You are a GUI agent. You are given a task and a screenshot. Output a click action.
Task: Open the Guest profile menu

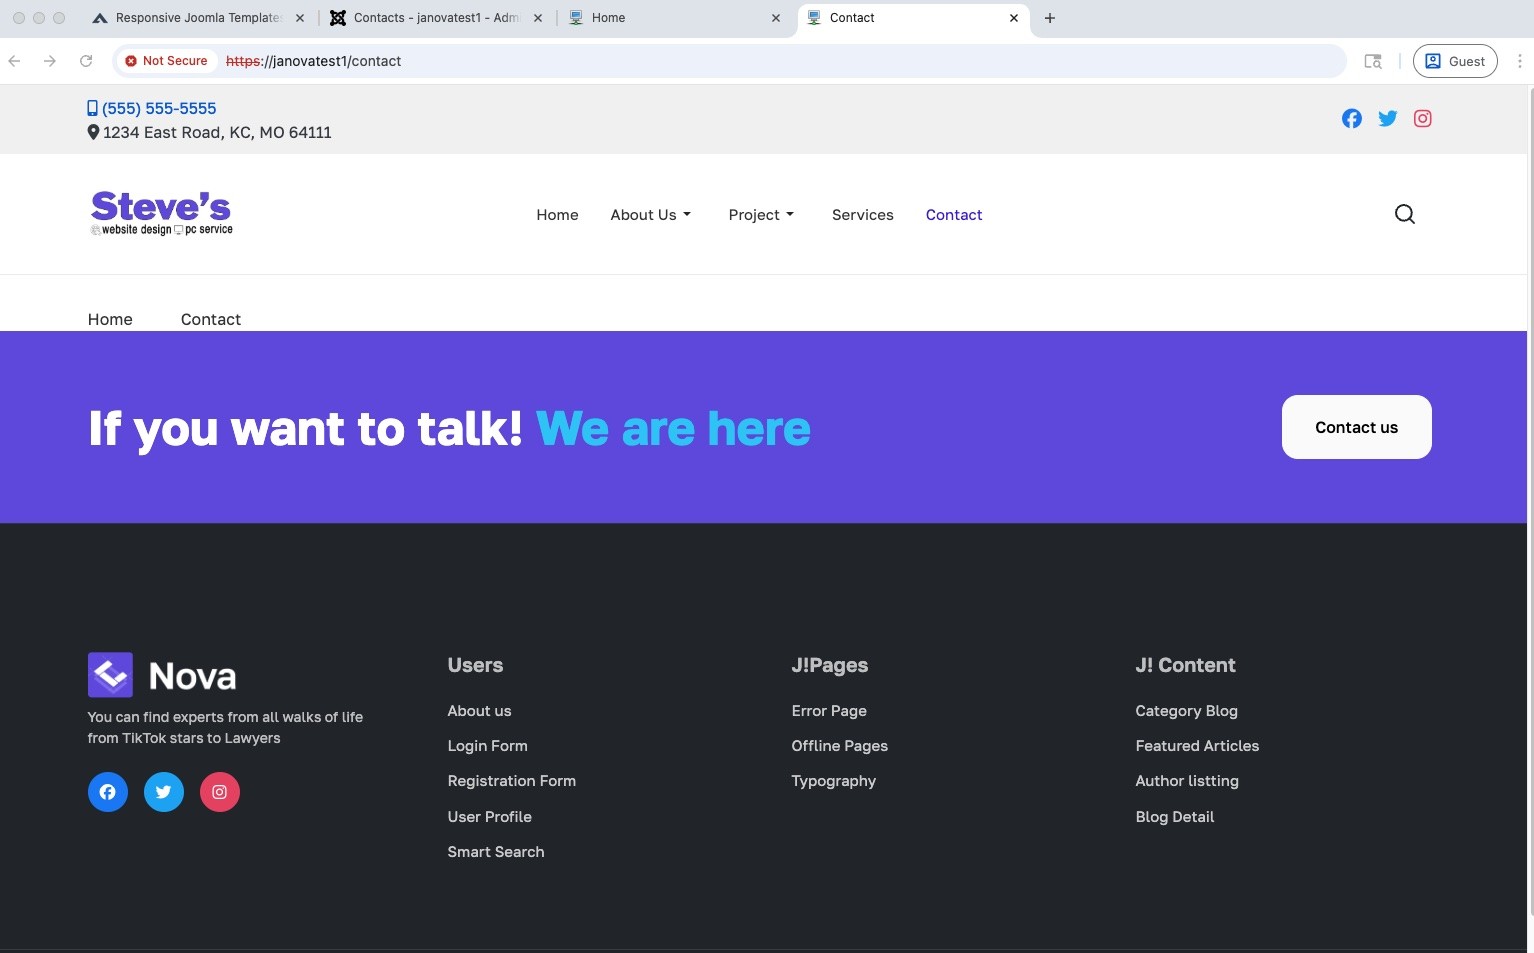[1454, 61]
